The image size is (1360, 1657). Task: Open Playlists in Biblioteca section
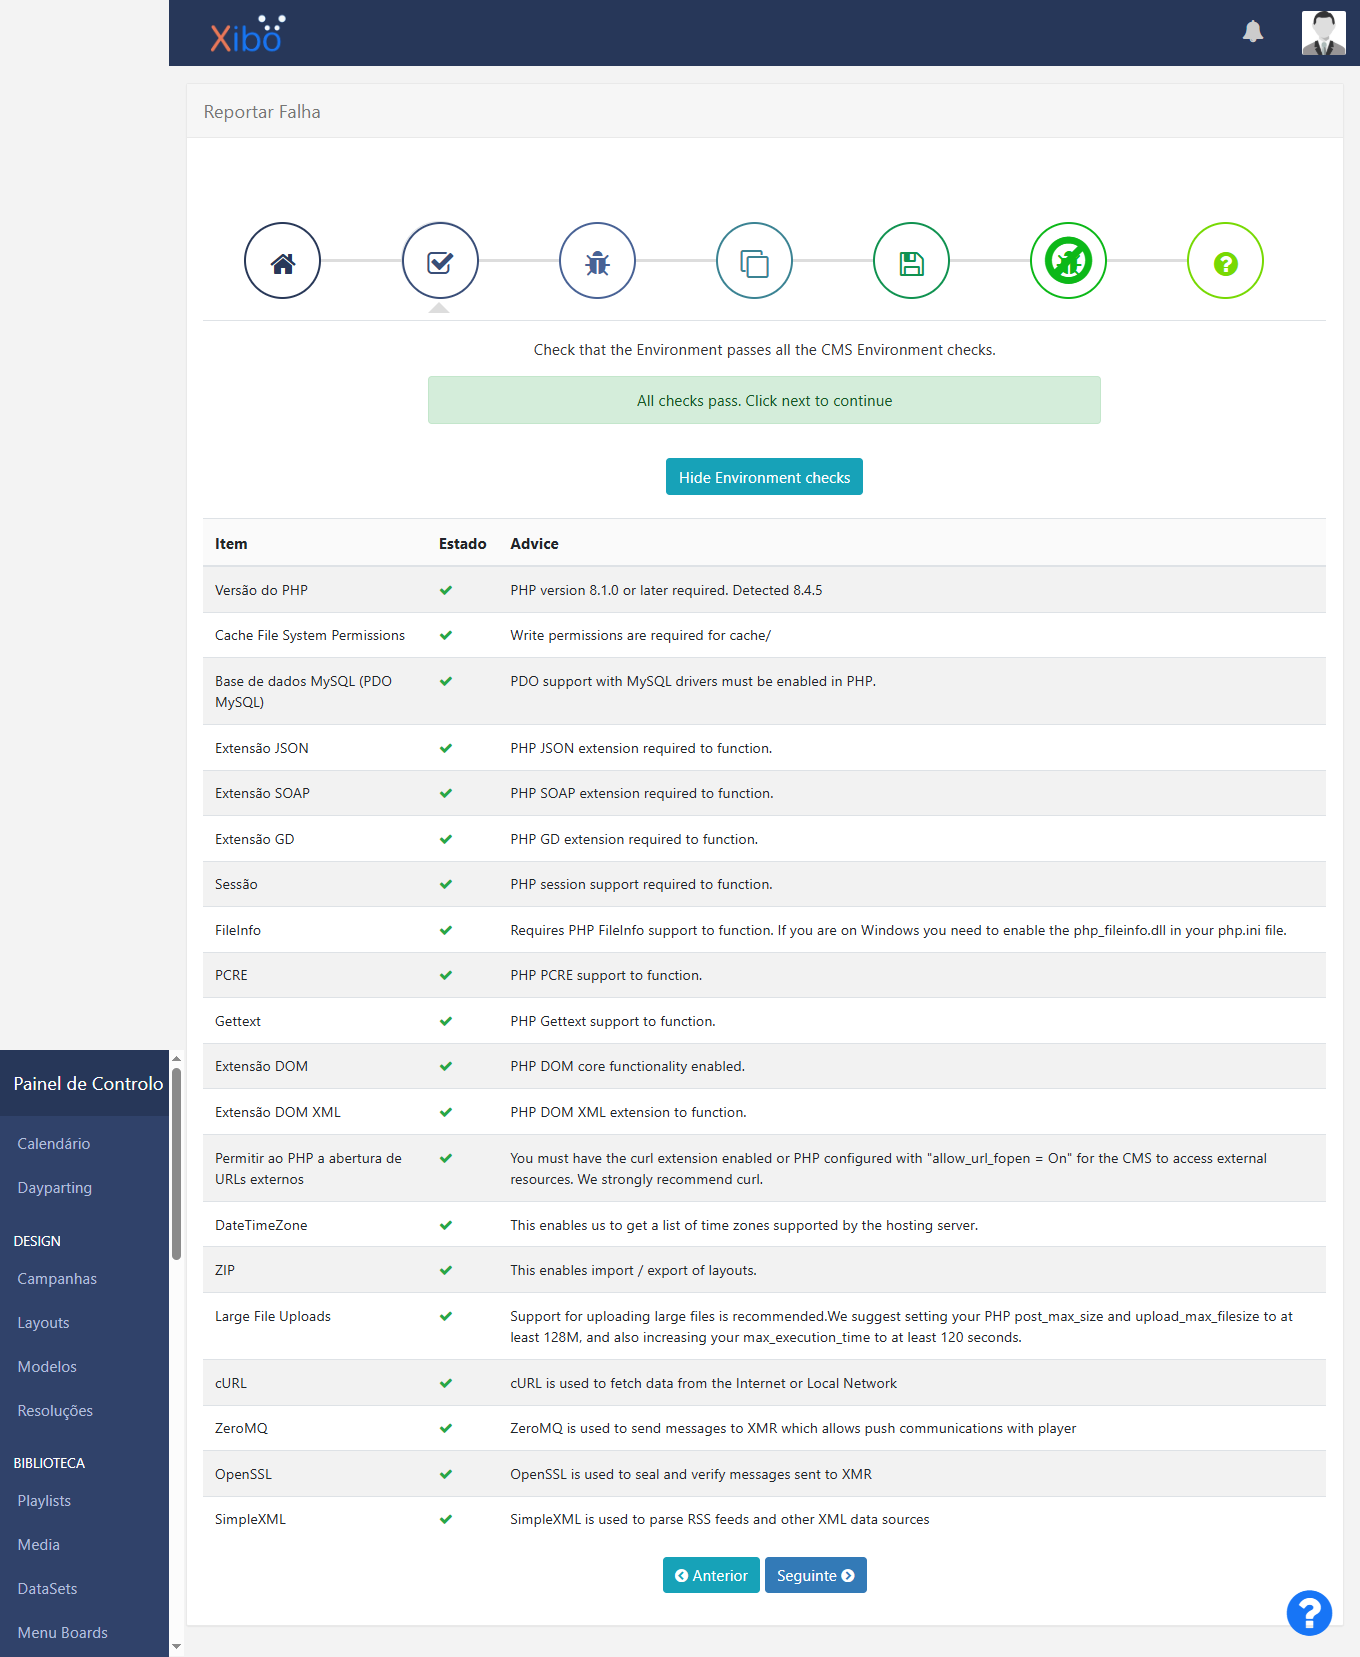(44, 1500)
